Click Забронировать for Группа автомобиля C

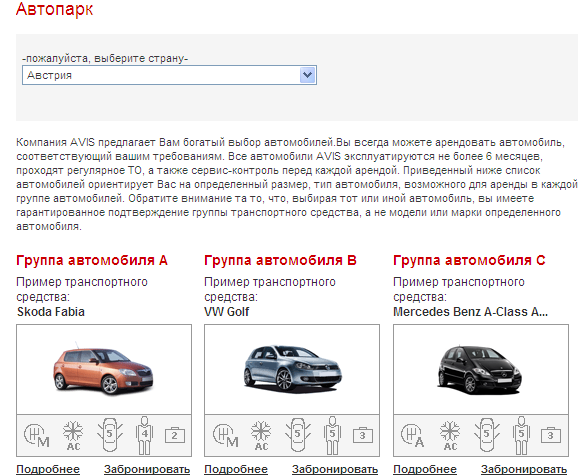[524, 469]
